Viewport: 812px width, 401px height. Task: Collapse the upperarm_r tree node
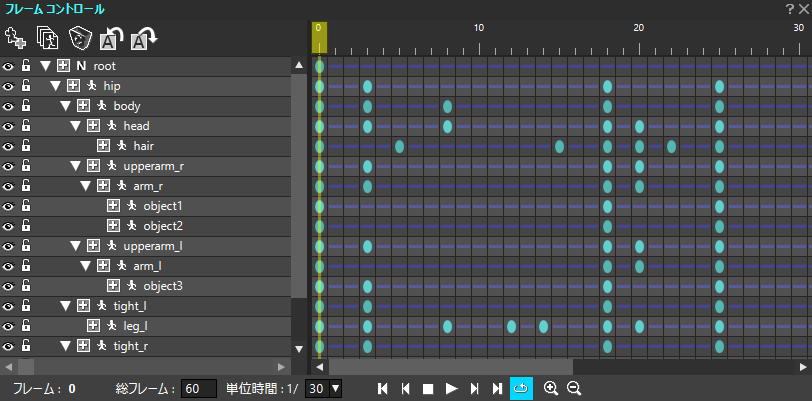point(76,166)
